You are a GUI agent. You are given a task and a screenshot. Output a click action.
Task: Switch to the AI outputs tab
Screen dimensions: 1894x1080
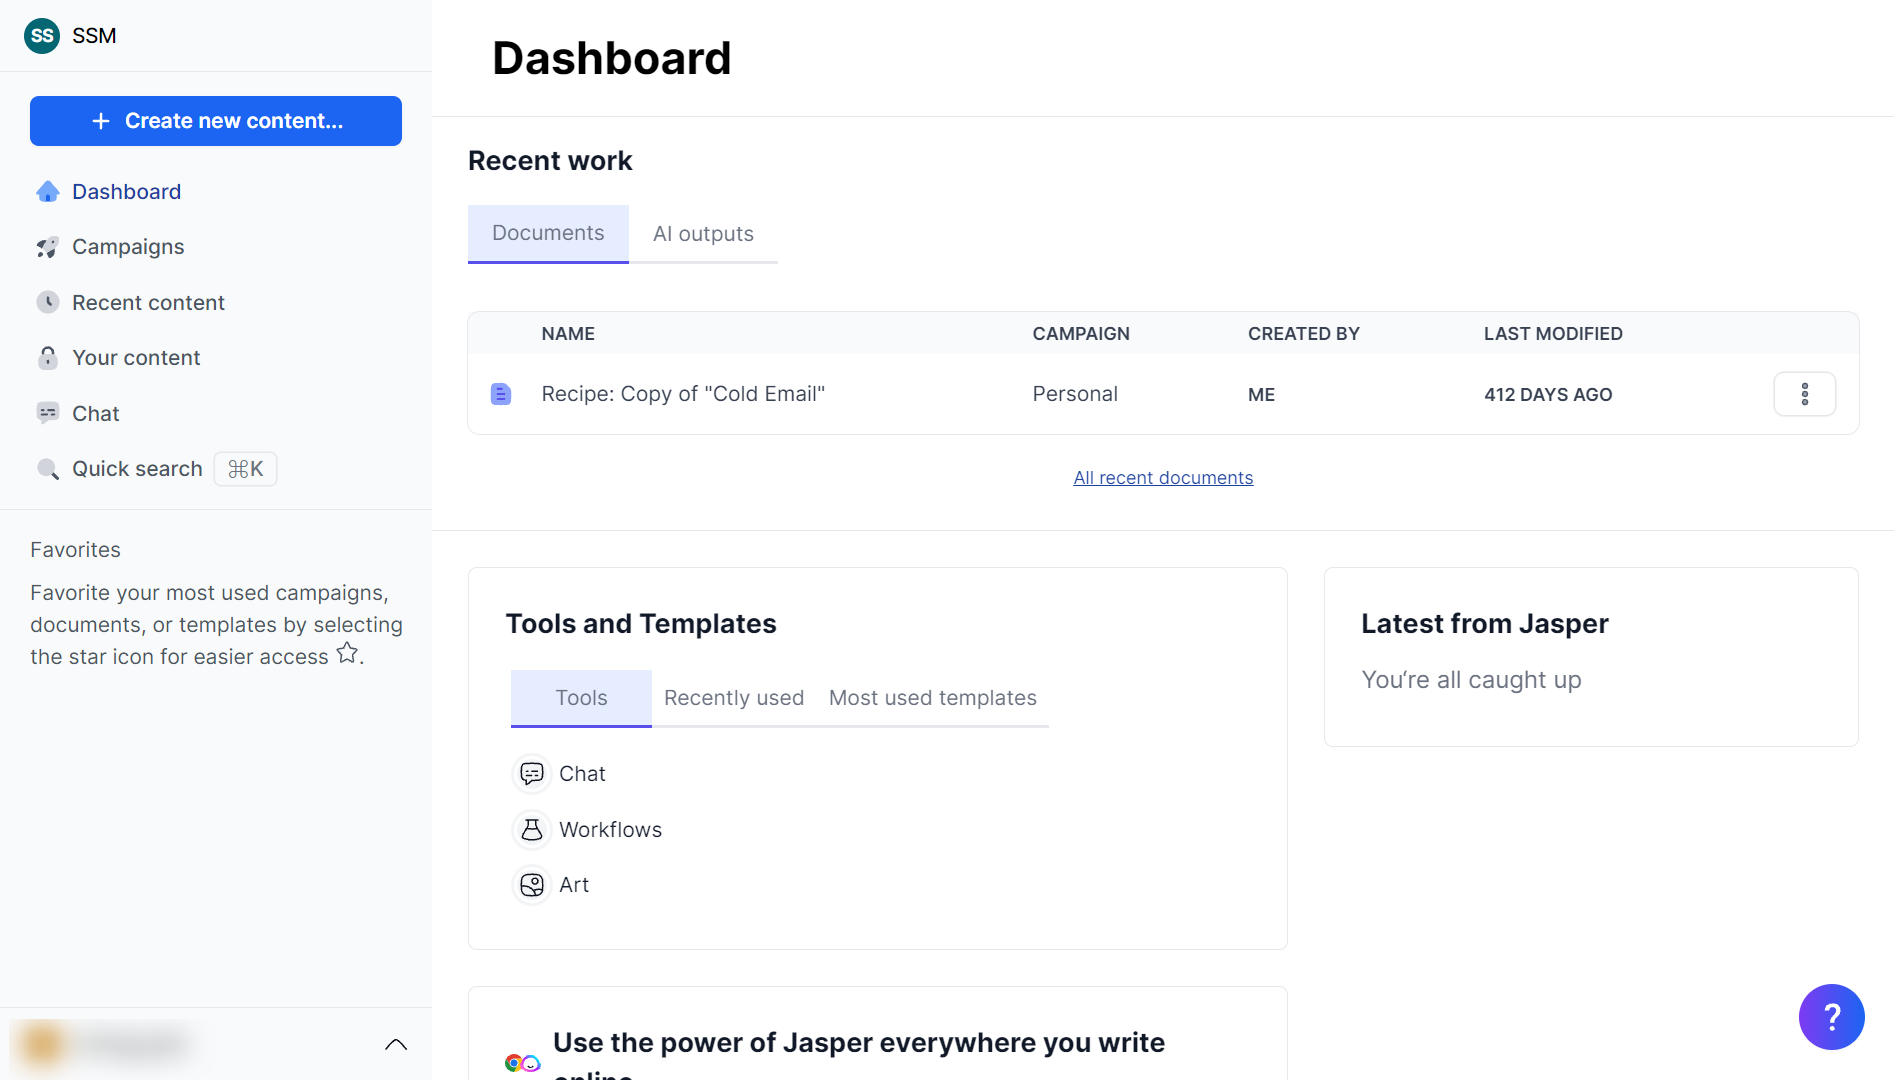click(x=703, y=234)
